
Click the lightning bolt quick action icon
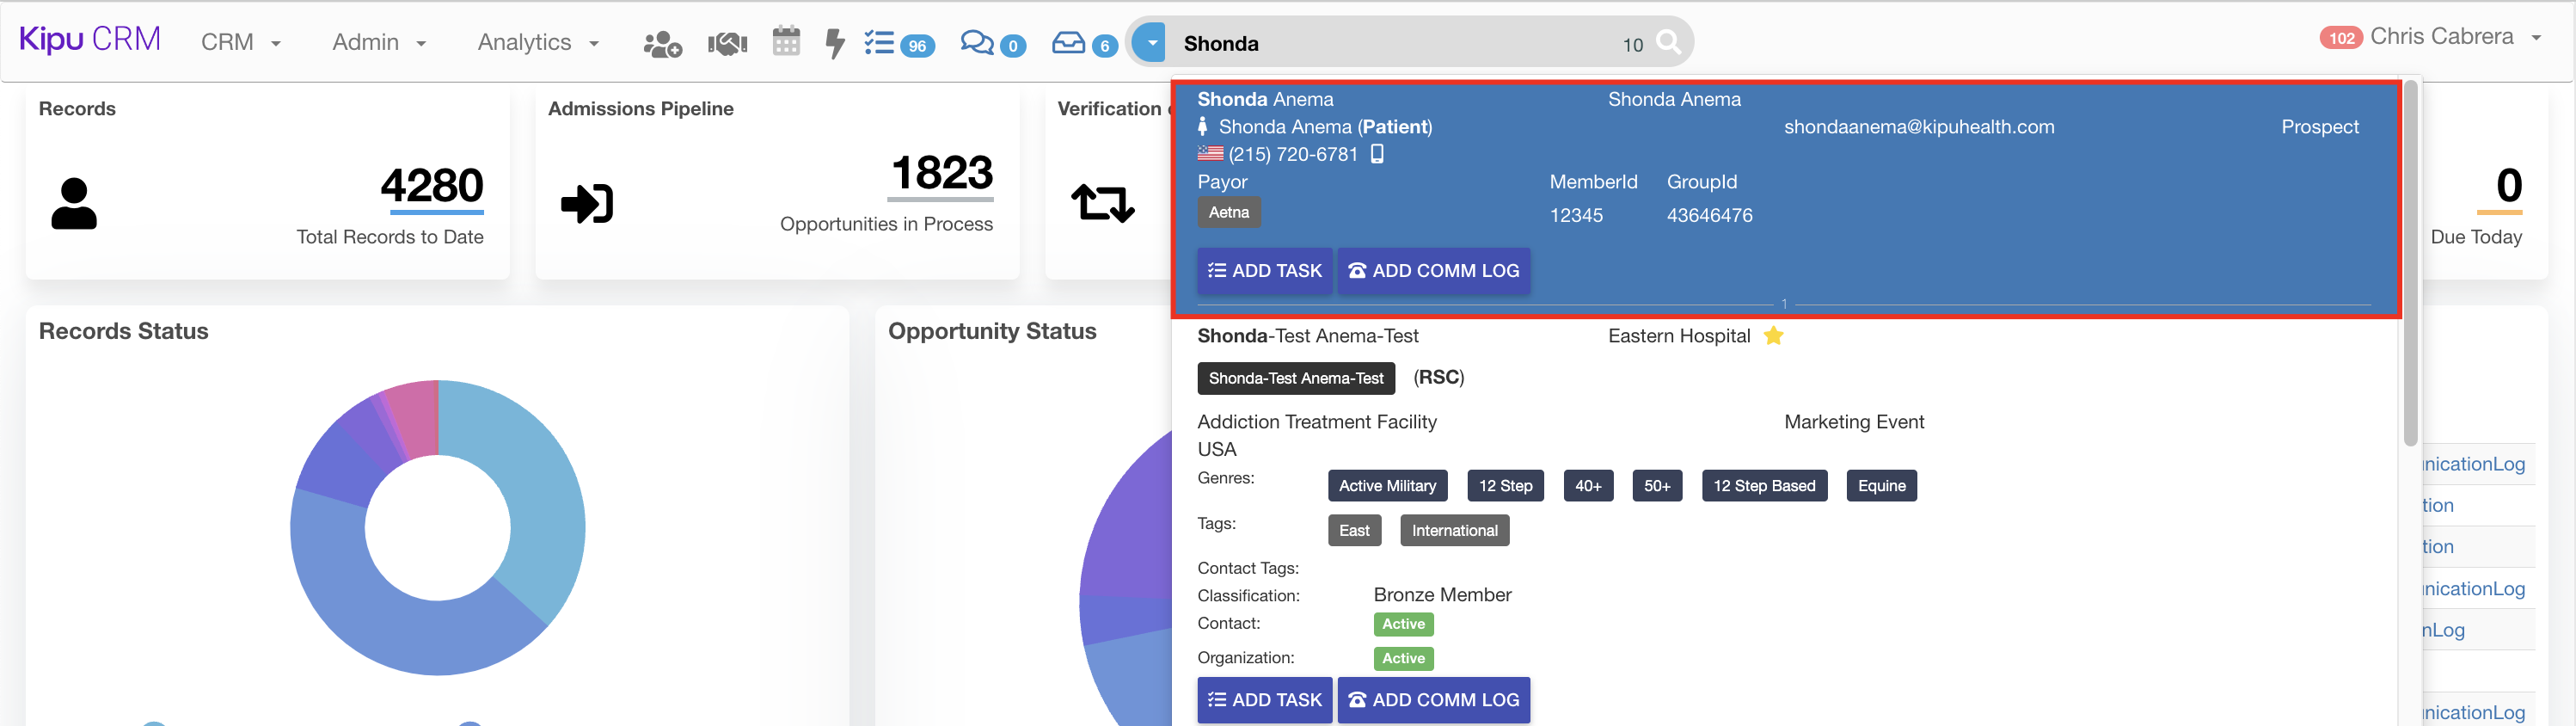(834, 44)
